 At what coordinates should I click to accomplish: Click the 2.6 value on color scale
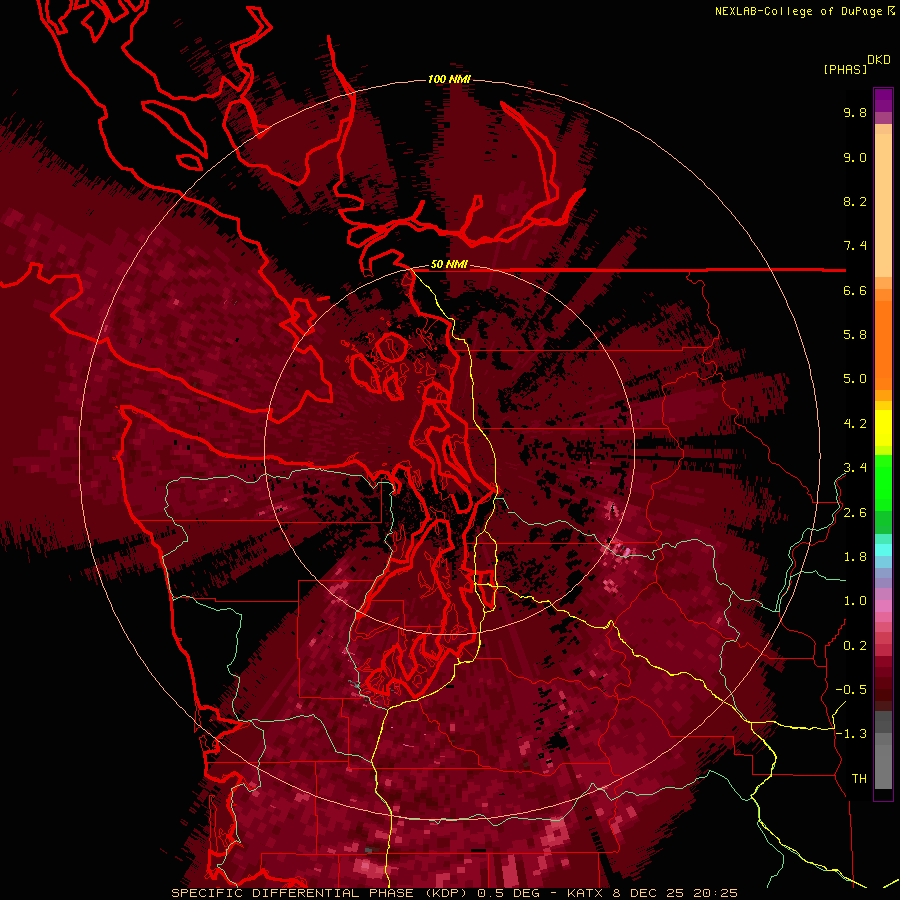click(855, 513)
